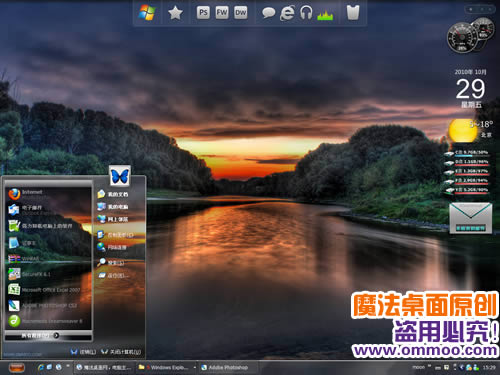Image resolution: width=500 pixels, height=375 pixels.
Task: Launch Microsoft Office Excel 2007
Action: [x=48, y=290]
